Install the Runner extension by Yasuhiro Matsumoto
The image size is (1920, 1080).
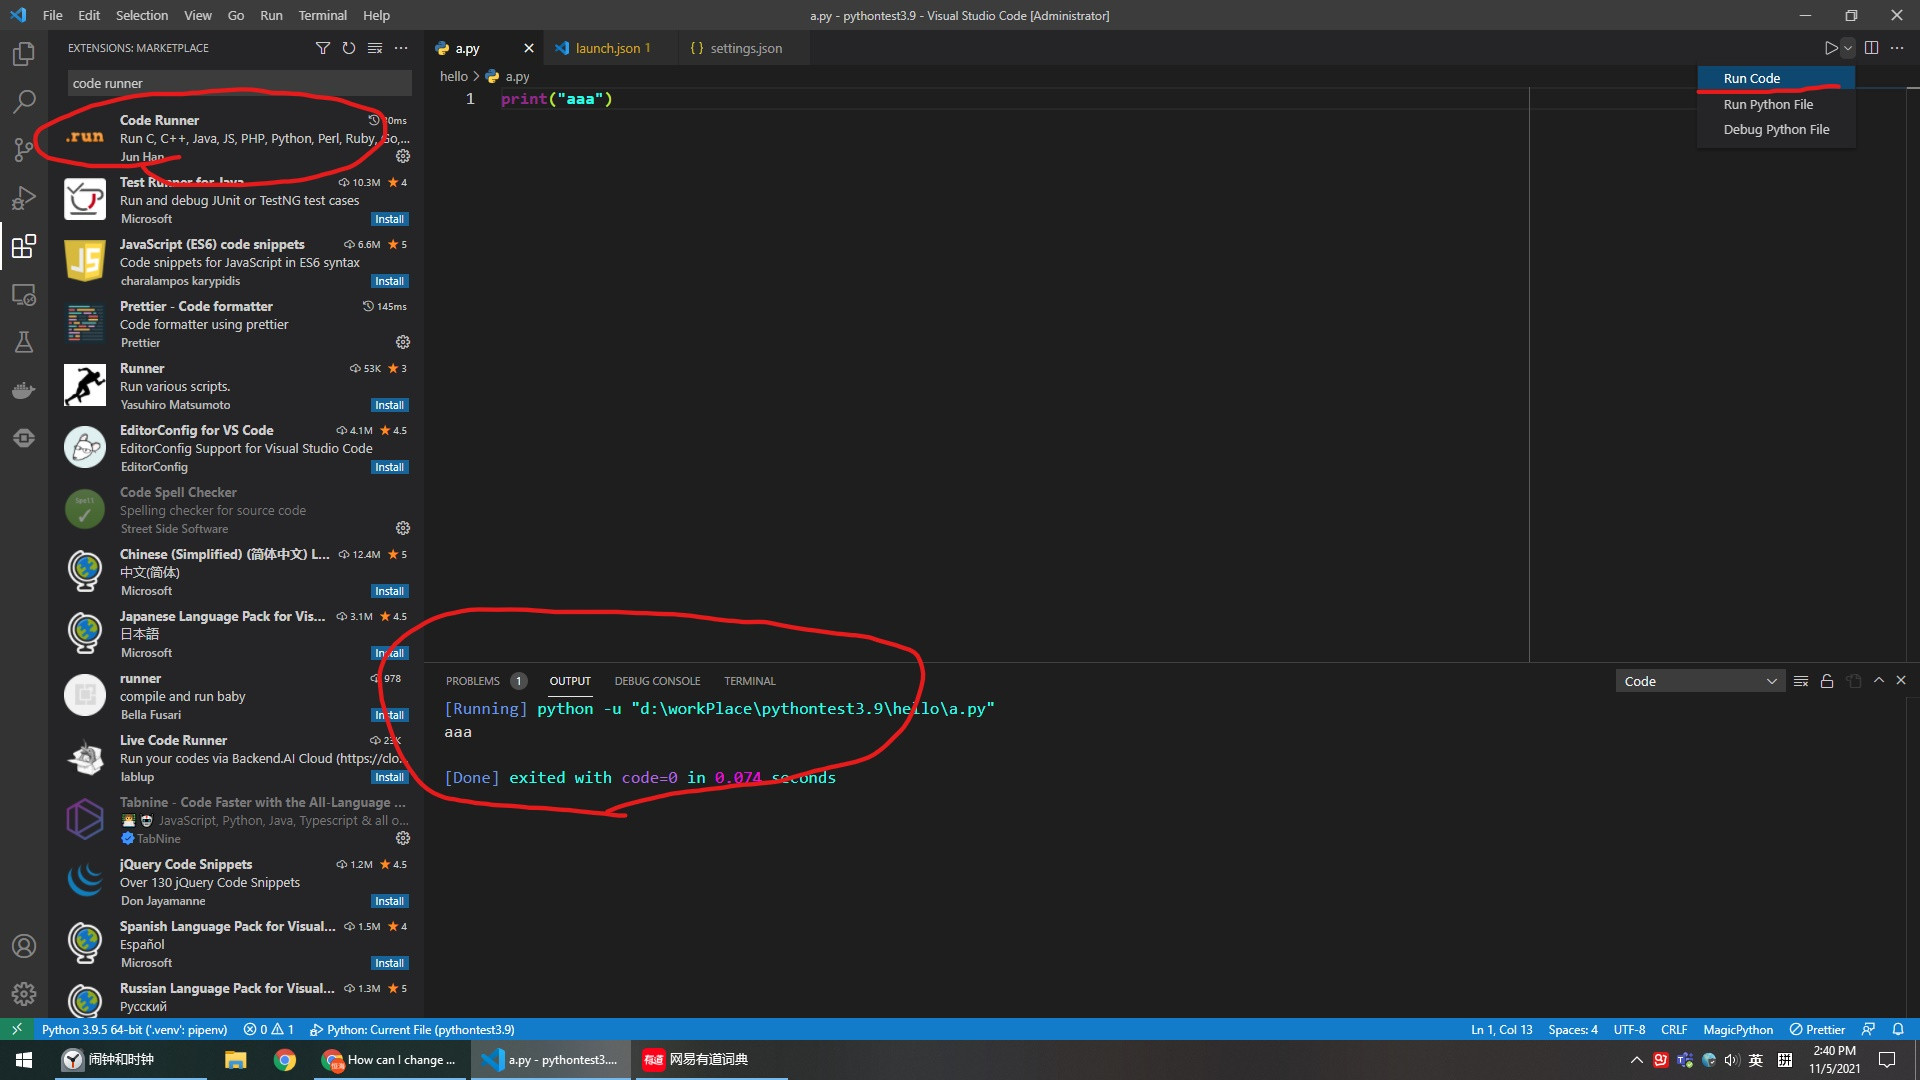tap(389, 405)
